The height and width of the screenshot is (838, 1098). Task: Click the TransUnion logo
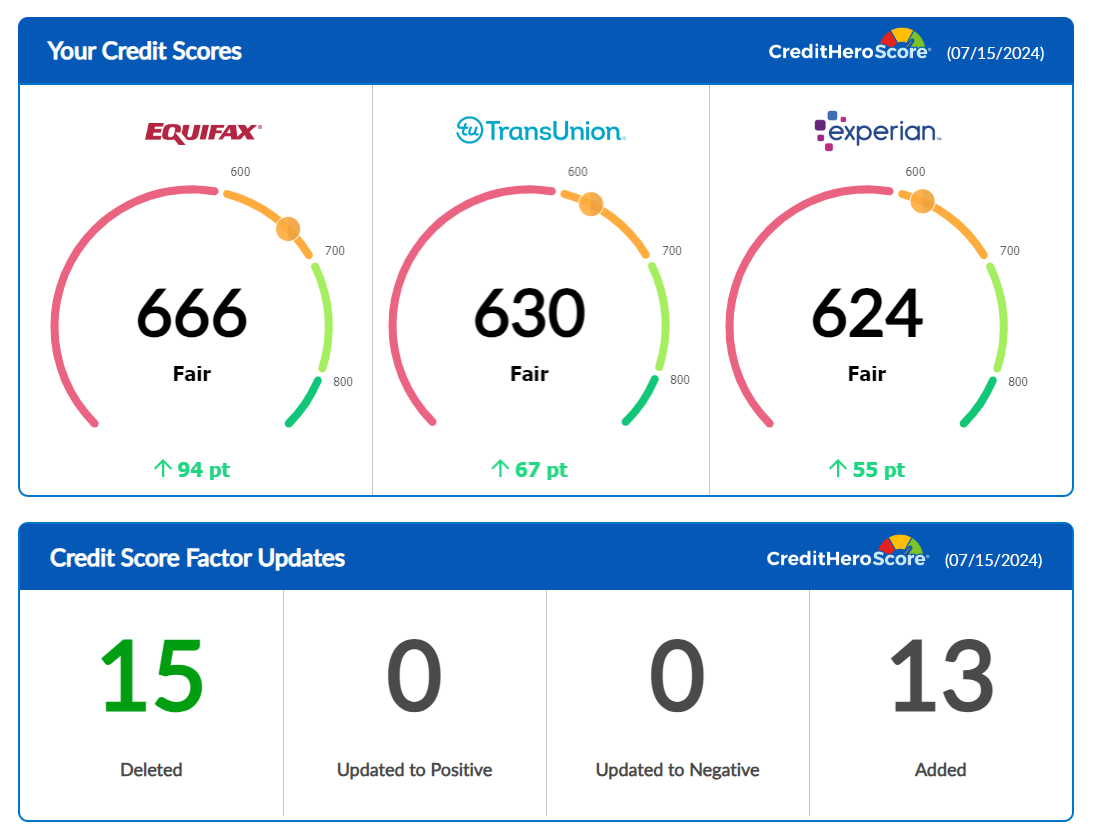coord(541,130)
